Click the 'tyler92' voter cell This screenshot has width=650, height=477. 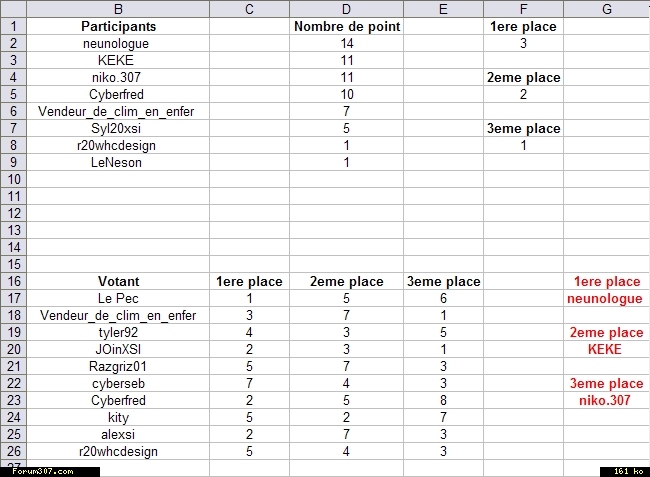(x=119, y=332)
